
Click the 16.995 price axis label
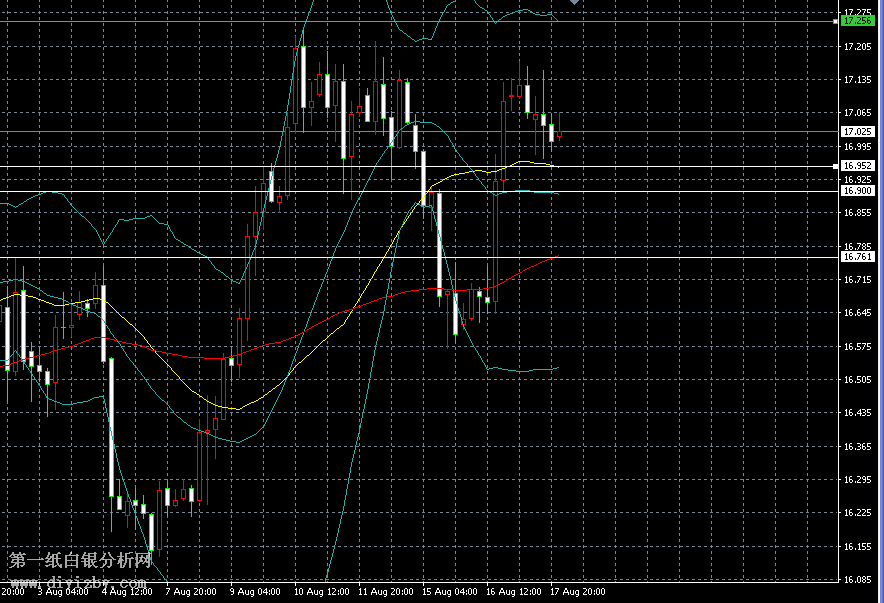pyautogui.click(x=857, y=147)
